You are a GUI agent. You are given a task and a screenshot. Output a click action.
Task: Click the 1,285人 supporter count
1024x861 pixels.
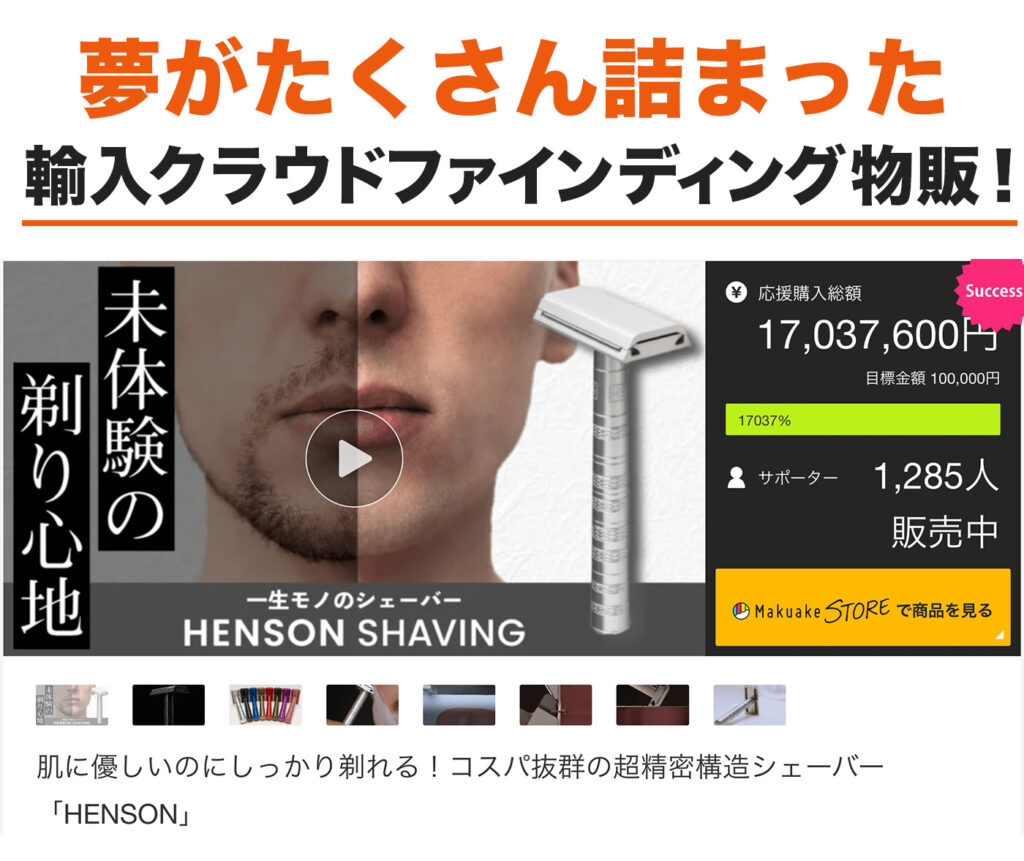pyautogui.click(x=936, y=476)
